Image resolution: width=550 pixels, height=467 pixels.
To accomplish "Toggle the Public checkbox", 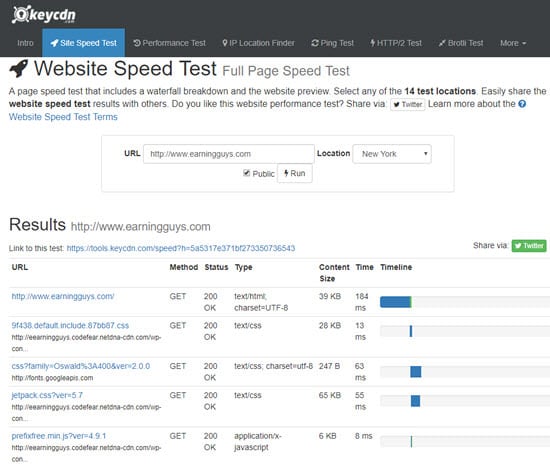I will (247, 173).
